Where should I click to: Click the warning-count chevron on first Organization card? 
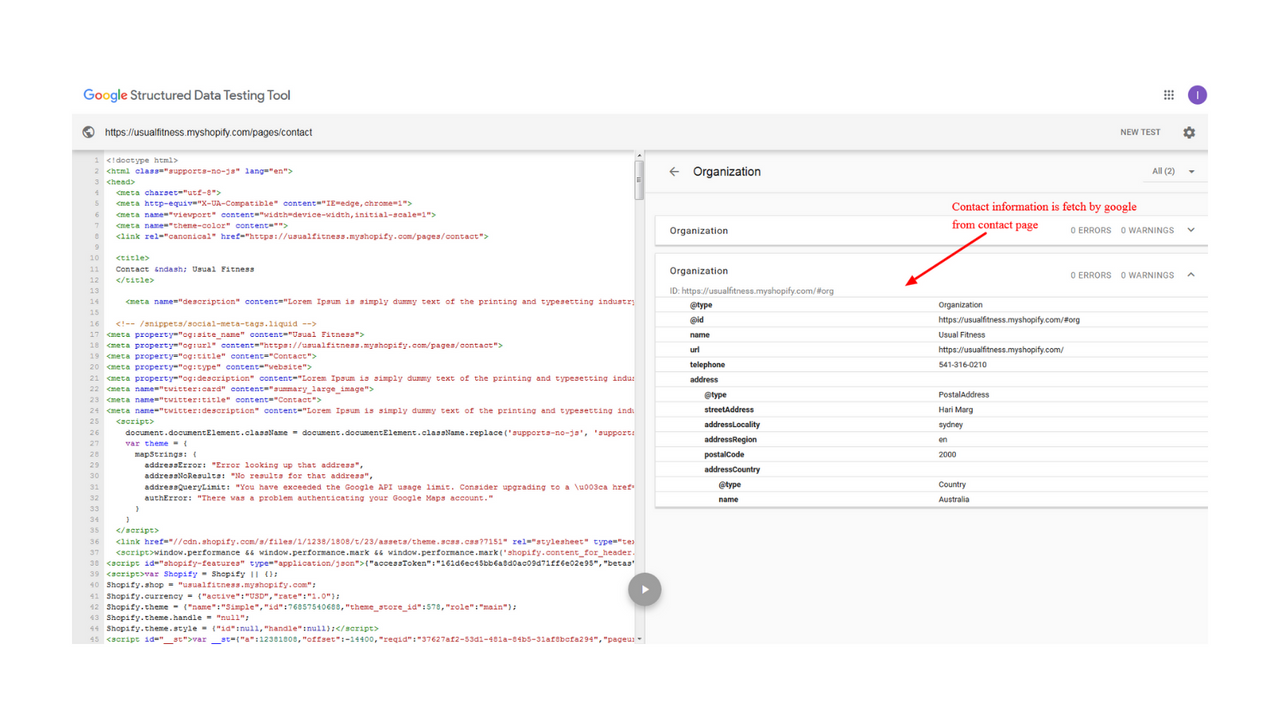pyautogui.click(x=1190, y=229)
